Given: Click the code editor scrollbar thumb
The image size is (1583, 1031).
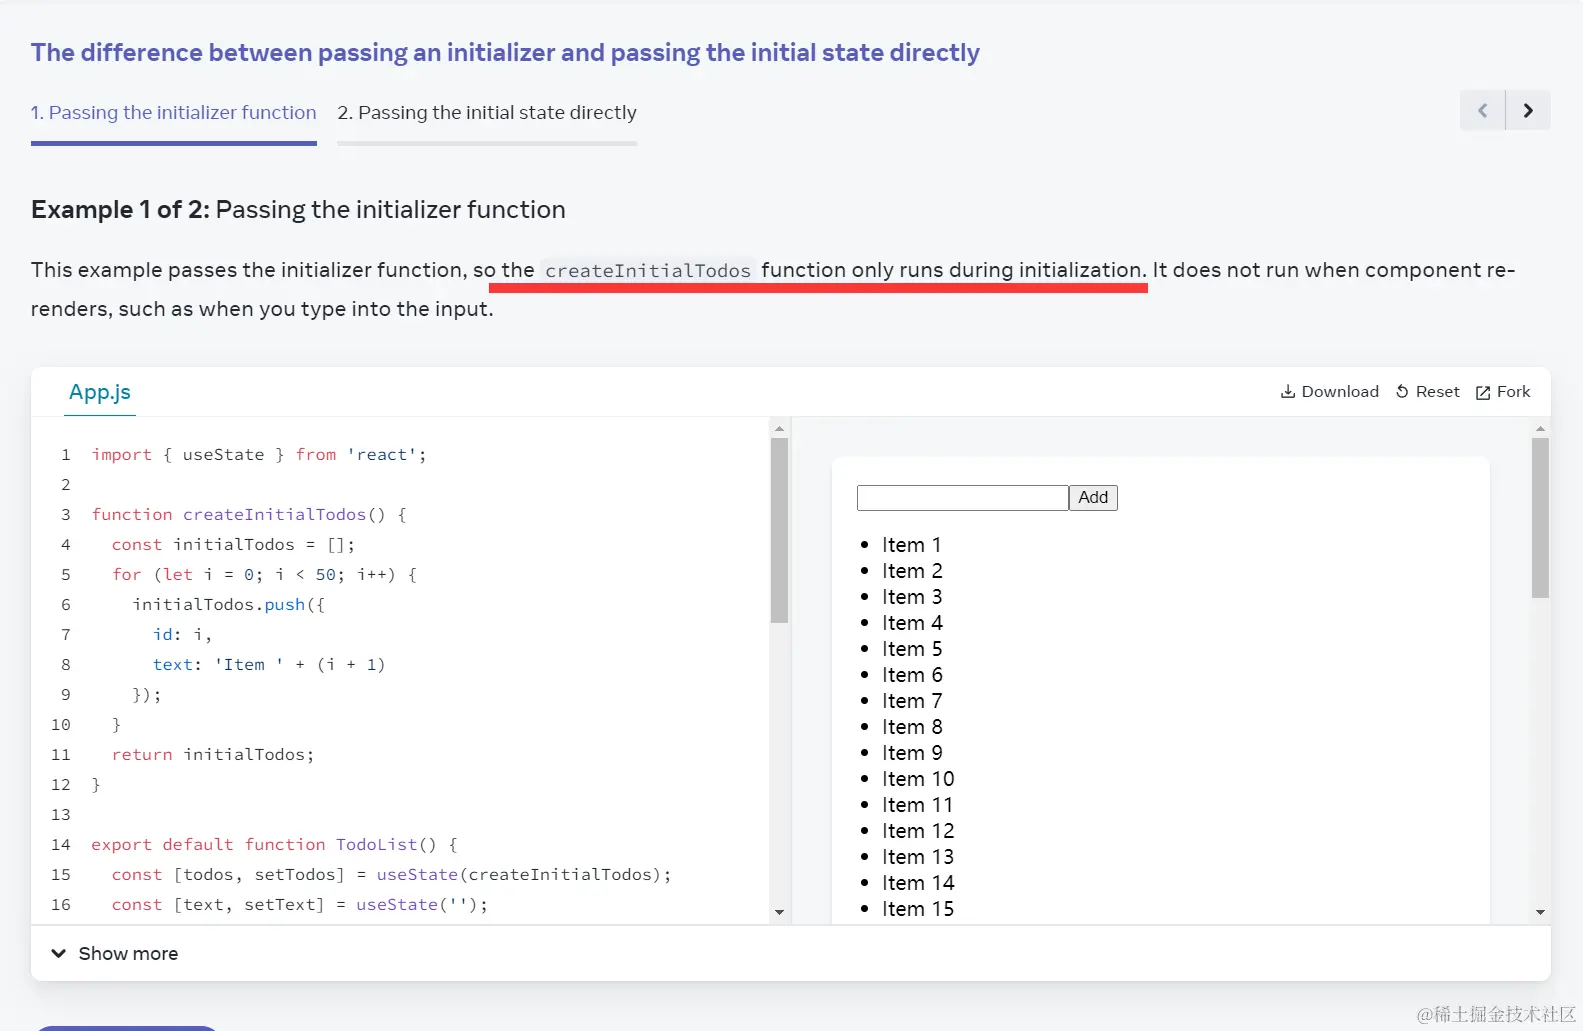Looking at the screenshot, I should [x=779, y=530].
